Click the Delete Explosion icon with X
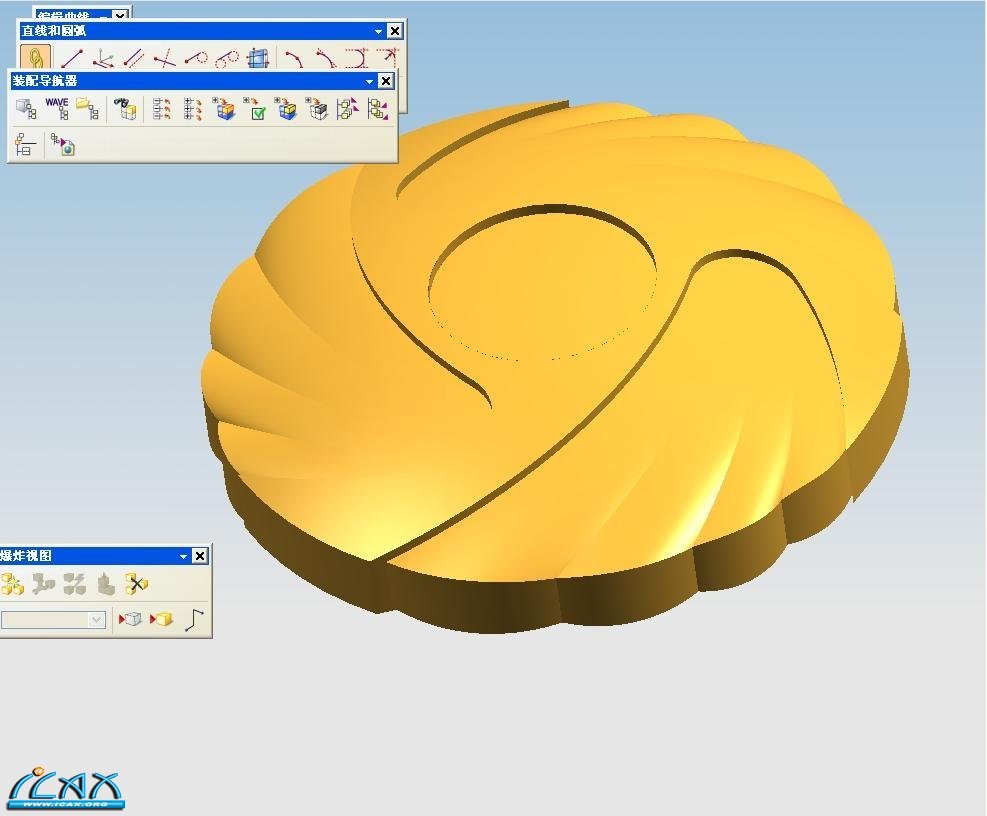 pyautogui.click(x=136, y=584)
